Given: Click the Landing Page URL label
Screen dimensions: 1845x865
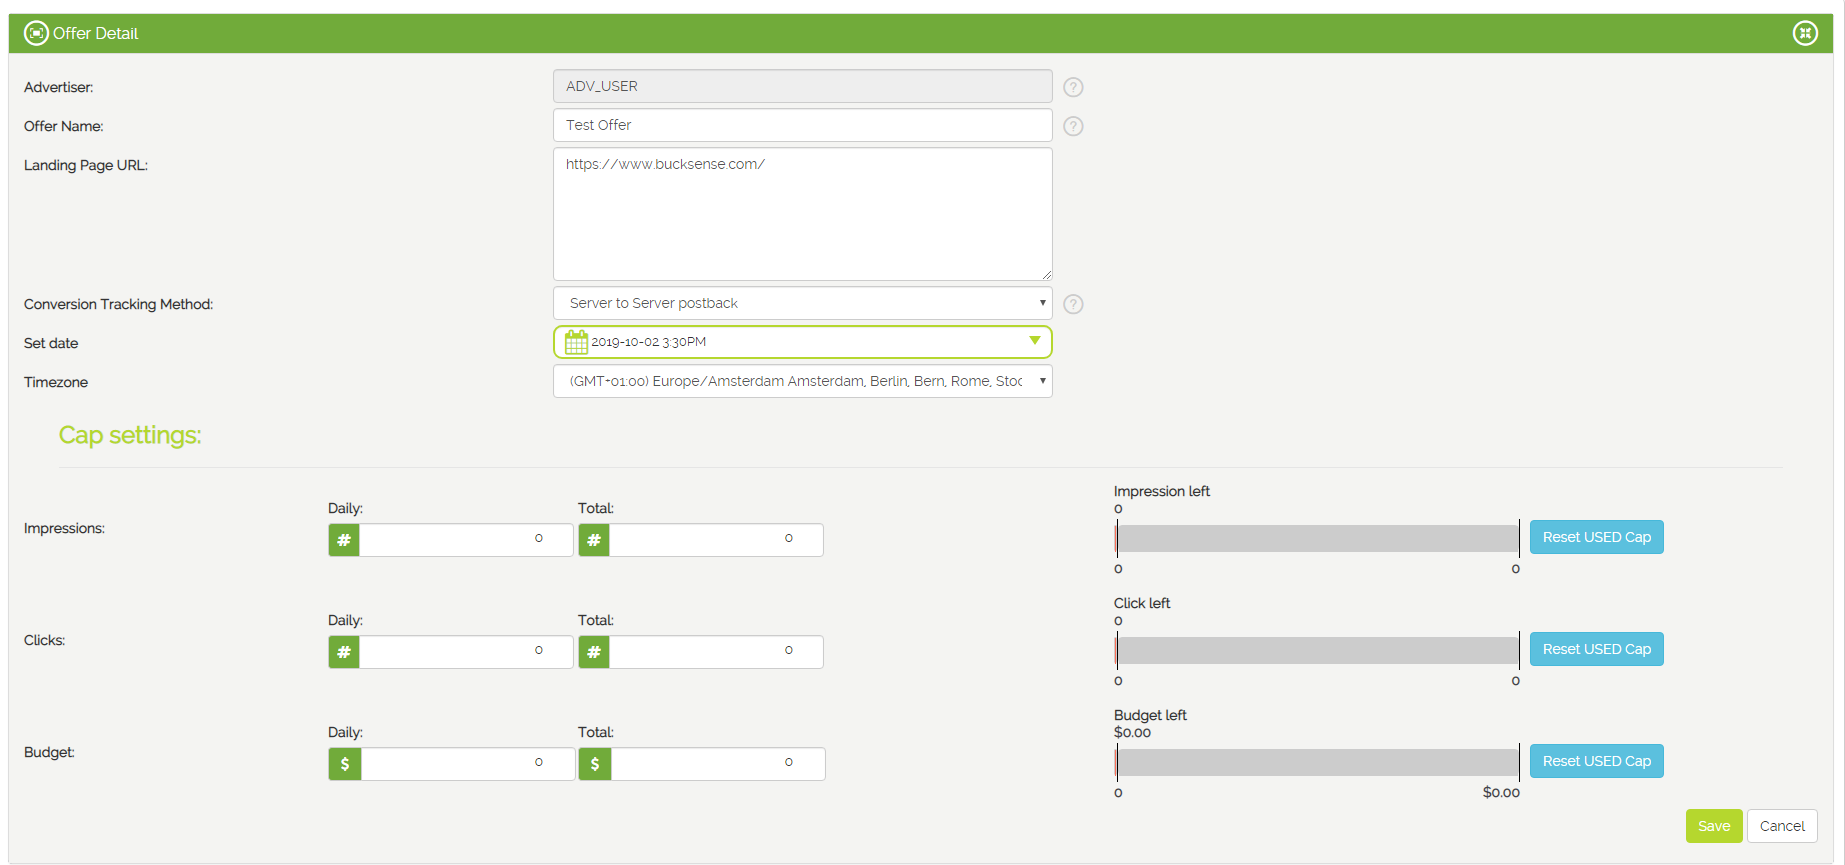Looking at the screenshot, I should [86, 165].
